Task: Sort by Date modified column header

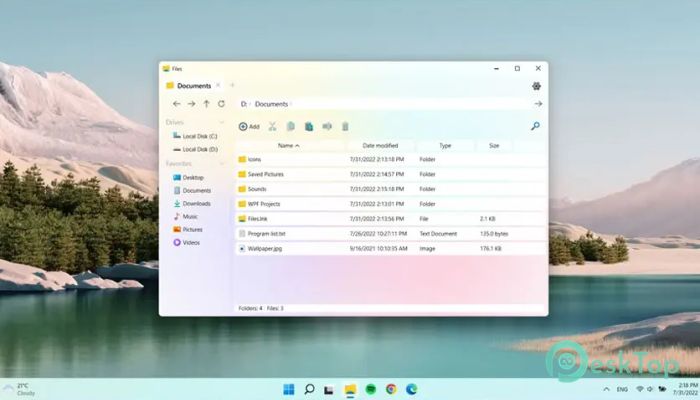Action: pyautogui.click(x=380, y=146)
